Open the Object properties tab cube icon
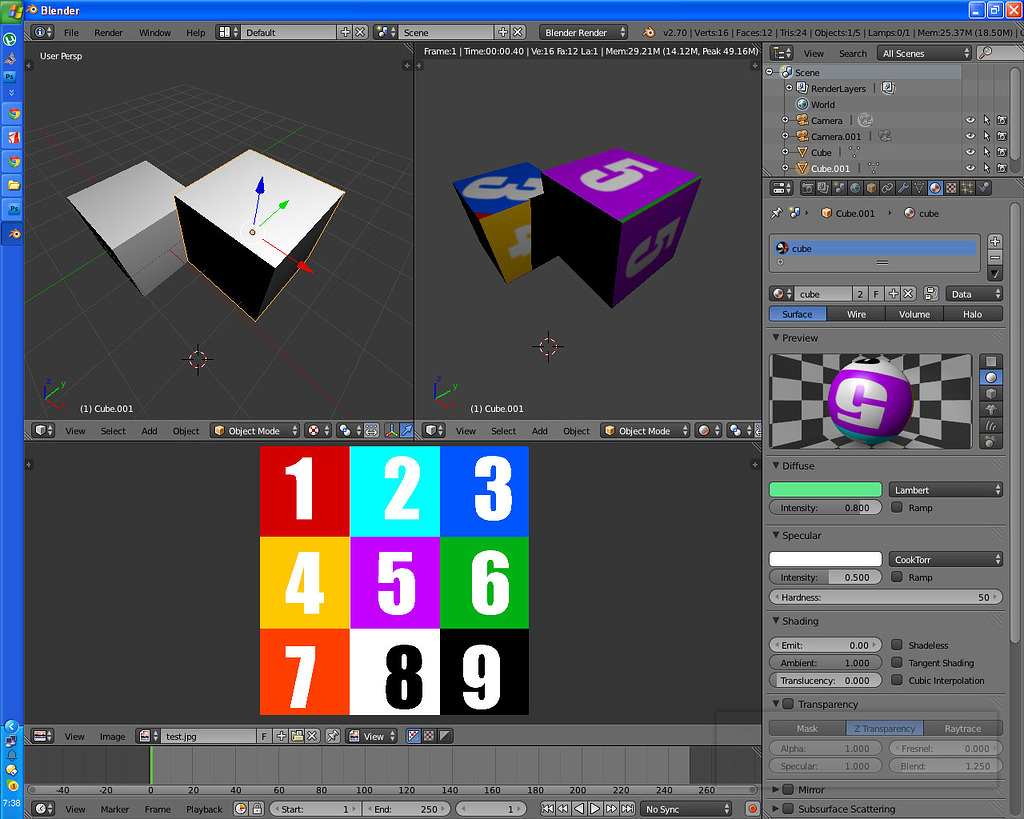 click(871, 188)
